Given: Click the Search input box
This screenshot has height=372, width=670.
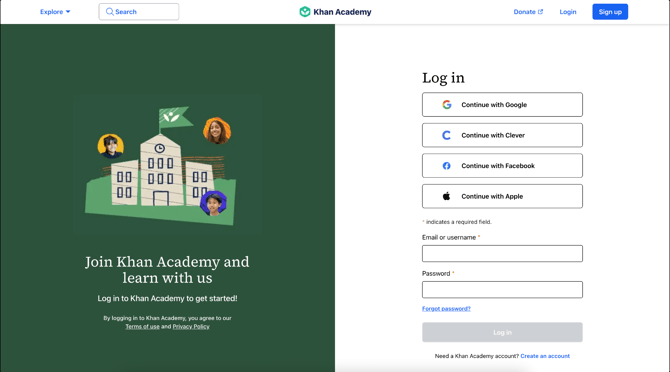Looking at the screenshot, I should (139, 12).
